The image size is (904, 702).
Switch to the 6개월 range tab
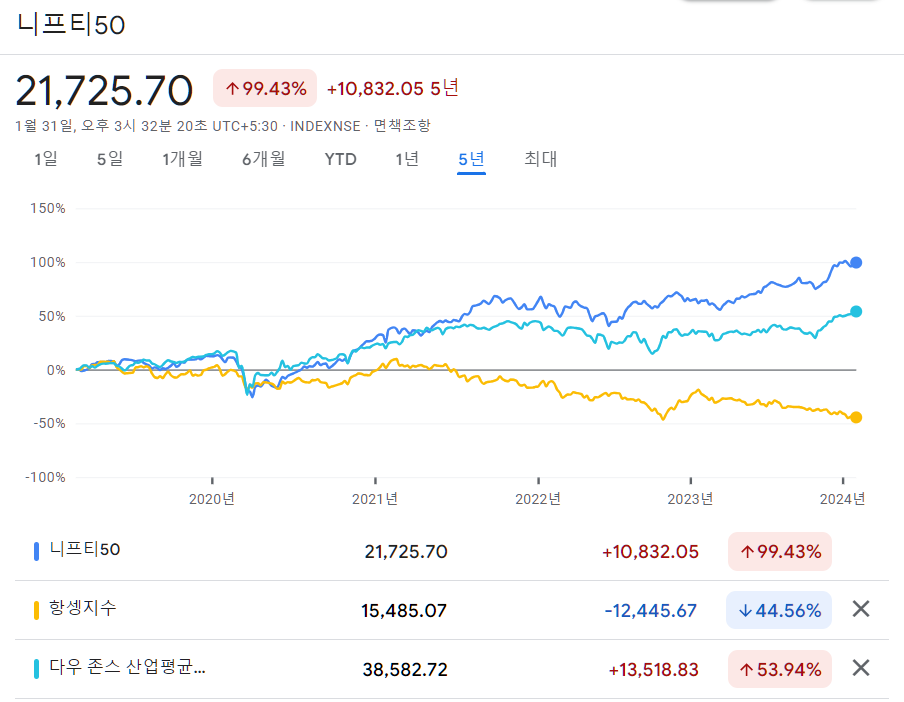pyautogui.click(x=263, y=159)
